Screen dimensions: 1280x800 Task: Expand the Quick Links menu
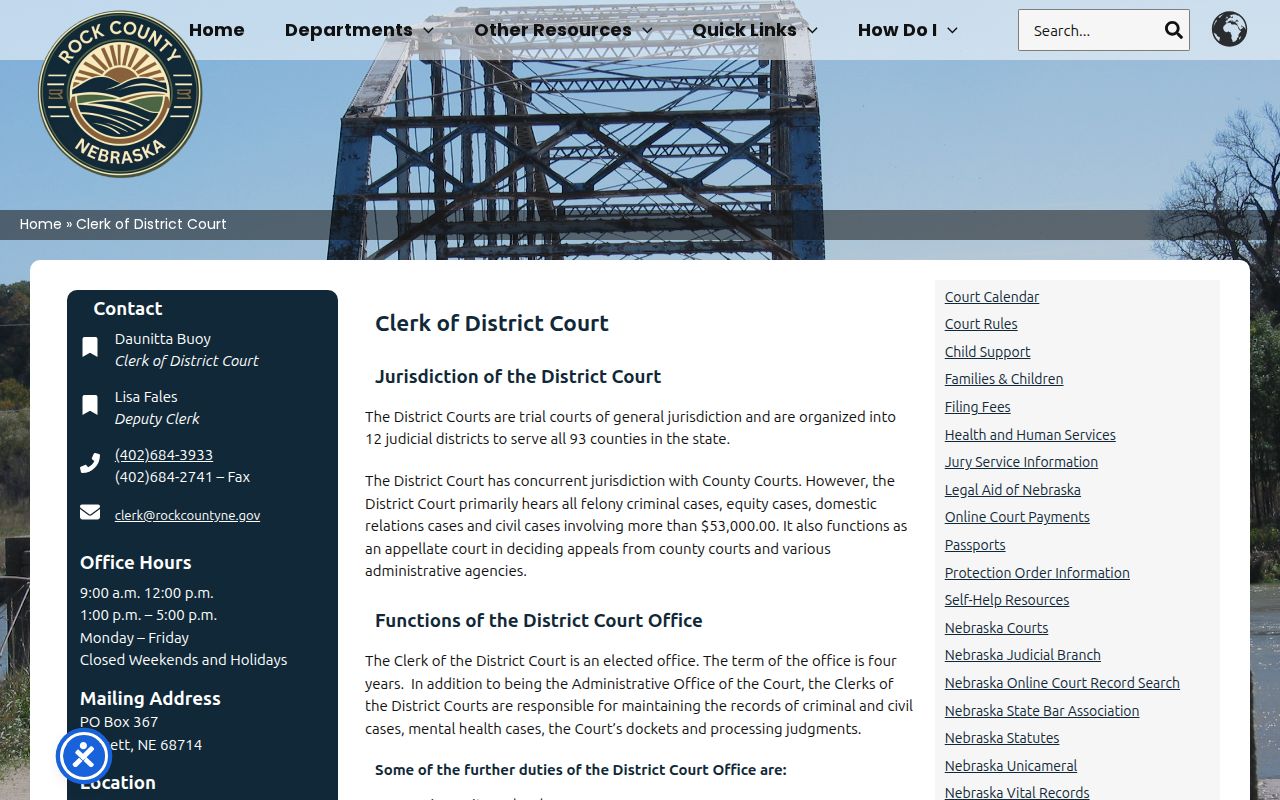755,30
